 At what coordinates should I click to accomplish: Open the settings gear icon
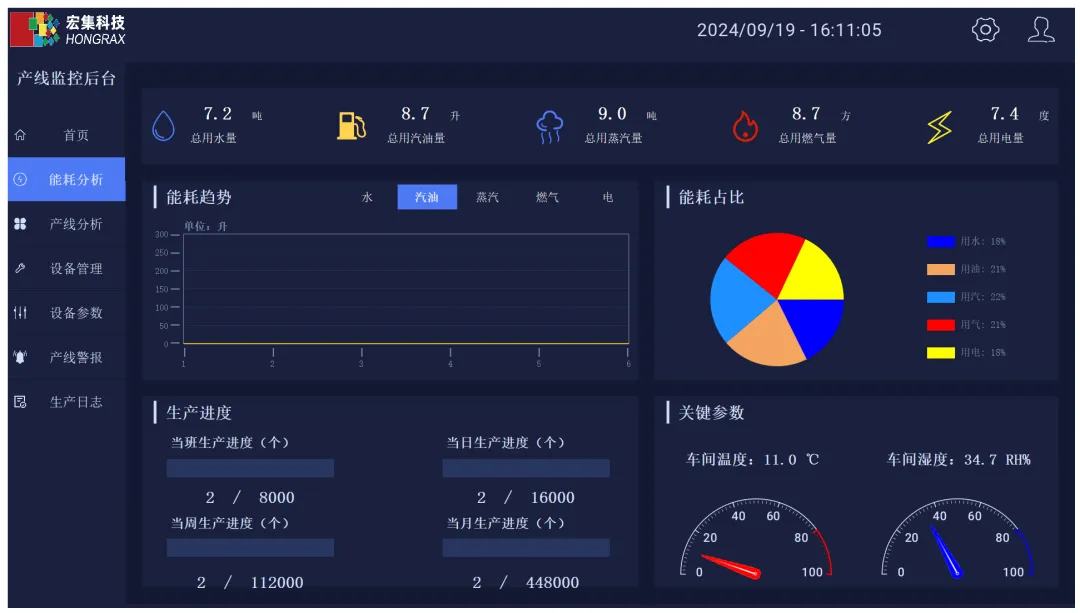click(x=985, y=30)
